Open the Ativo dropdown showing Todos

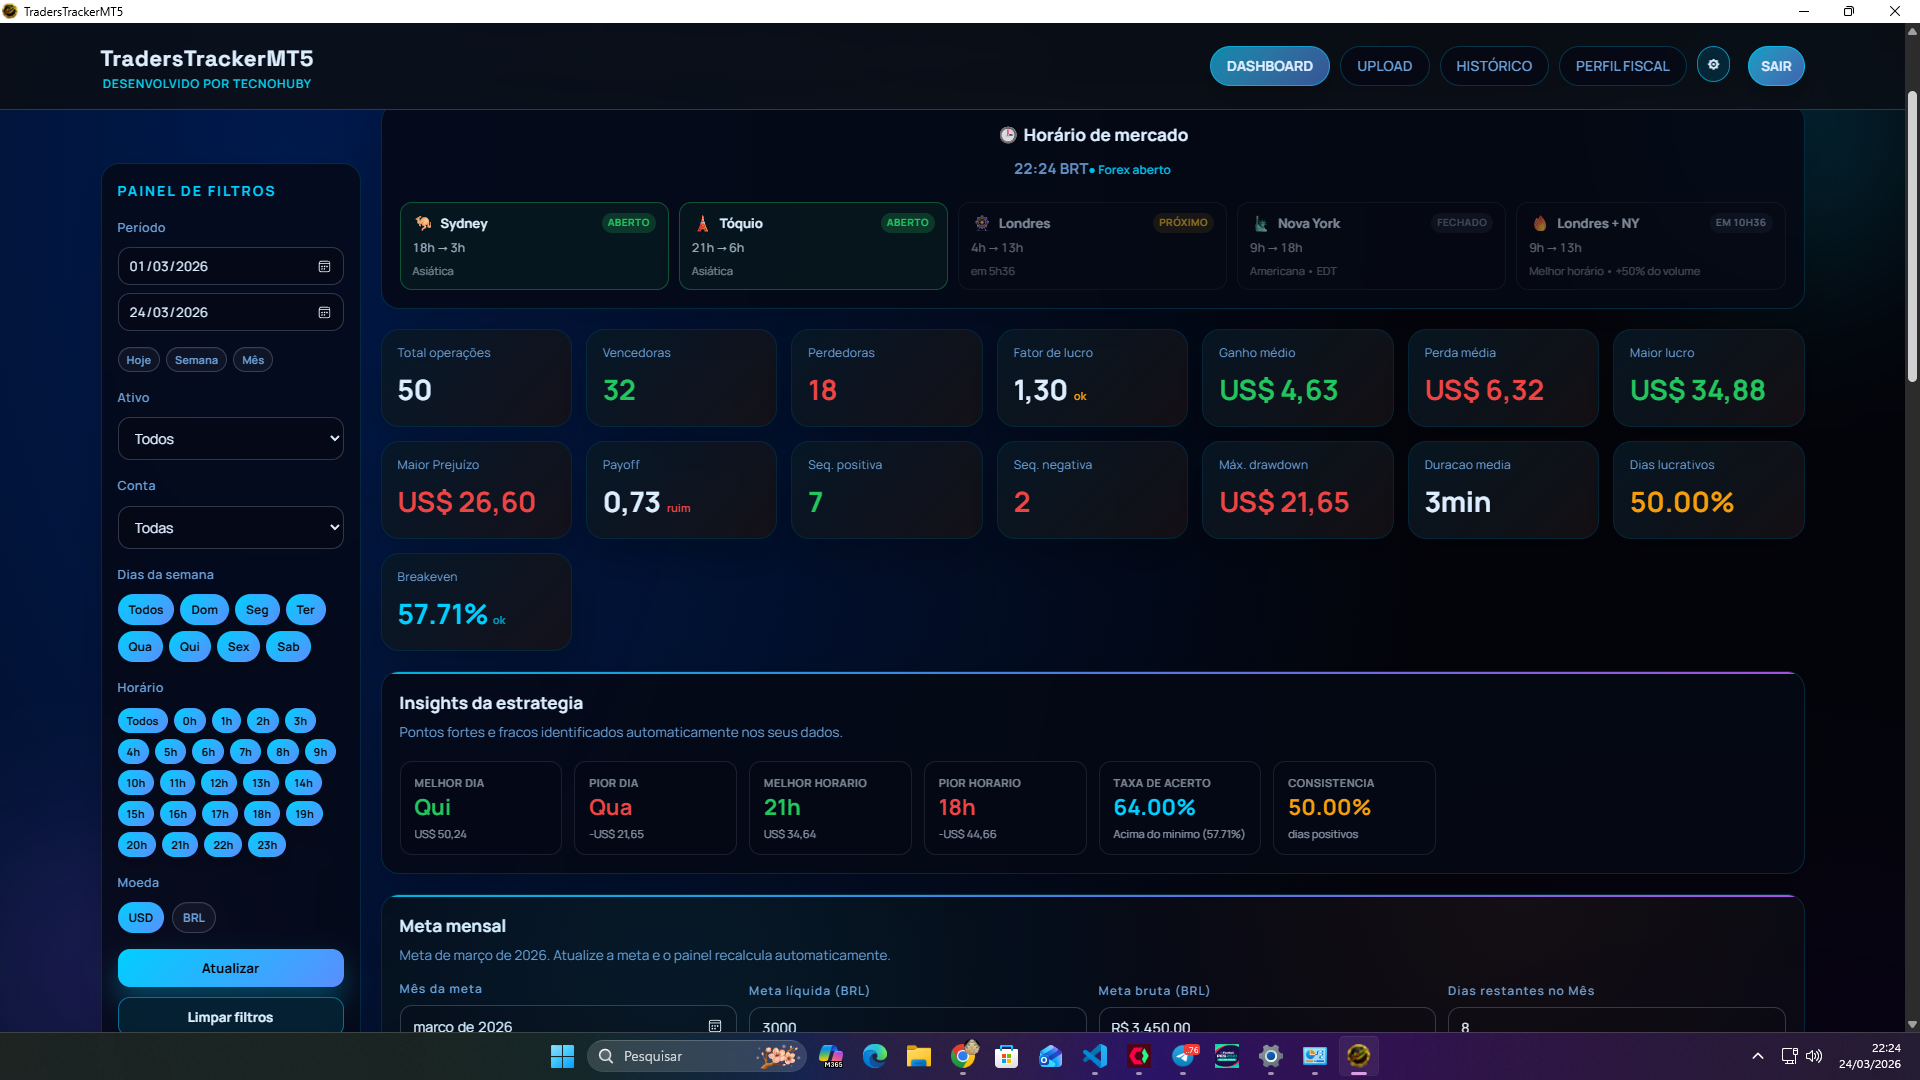click(230, 438)
